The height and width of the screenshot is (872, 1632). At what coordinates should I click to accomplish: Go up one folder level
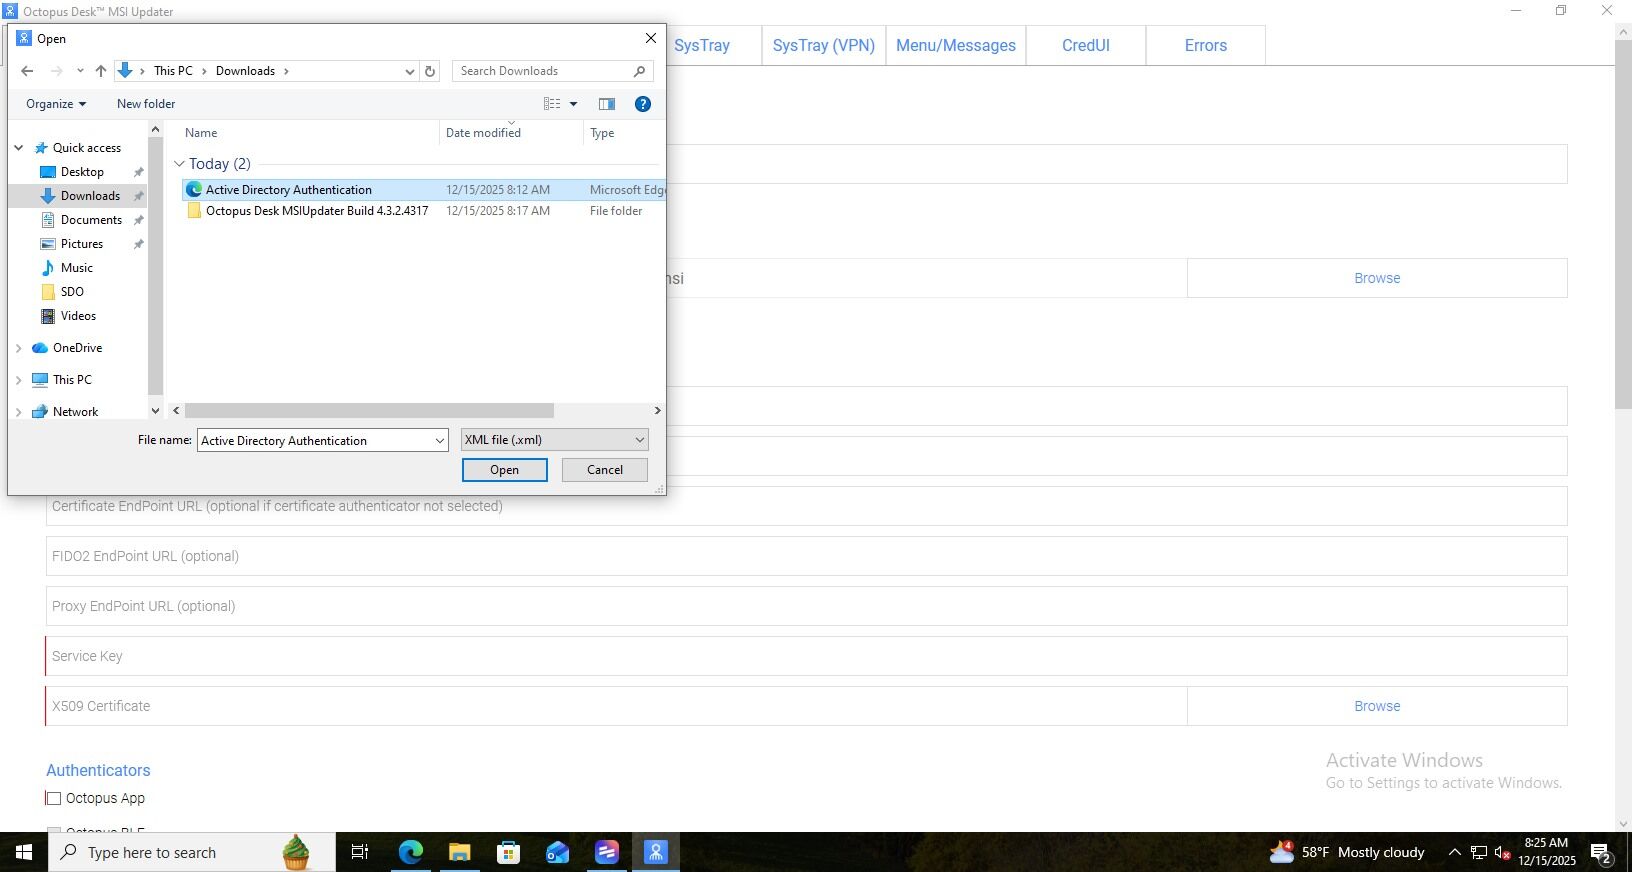pos(100,71)
